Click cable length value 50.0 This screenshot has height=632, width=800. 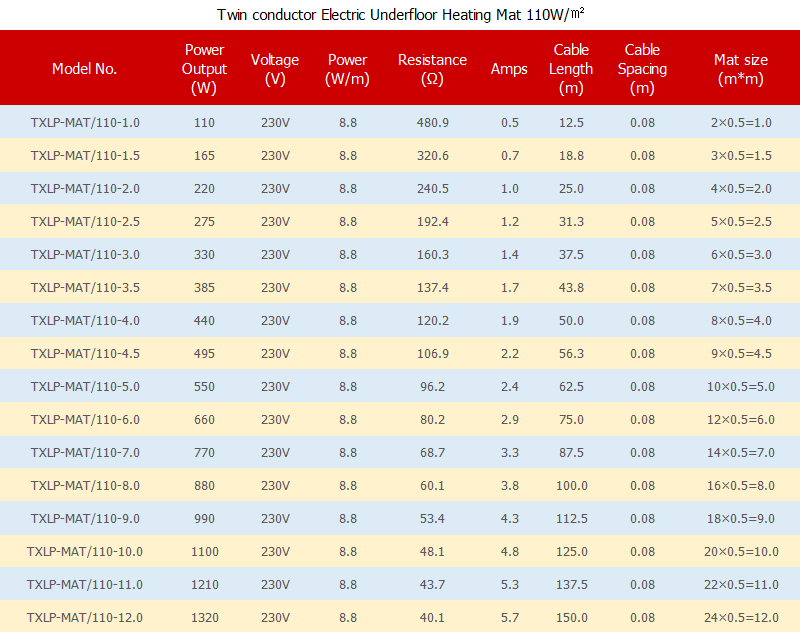click(x=571, y=320)
